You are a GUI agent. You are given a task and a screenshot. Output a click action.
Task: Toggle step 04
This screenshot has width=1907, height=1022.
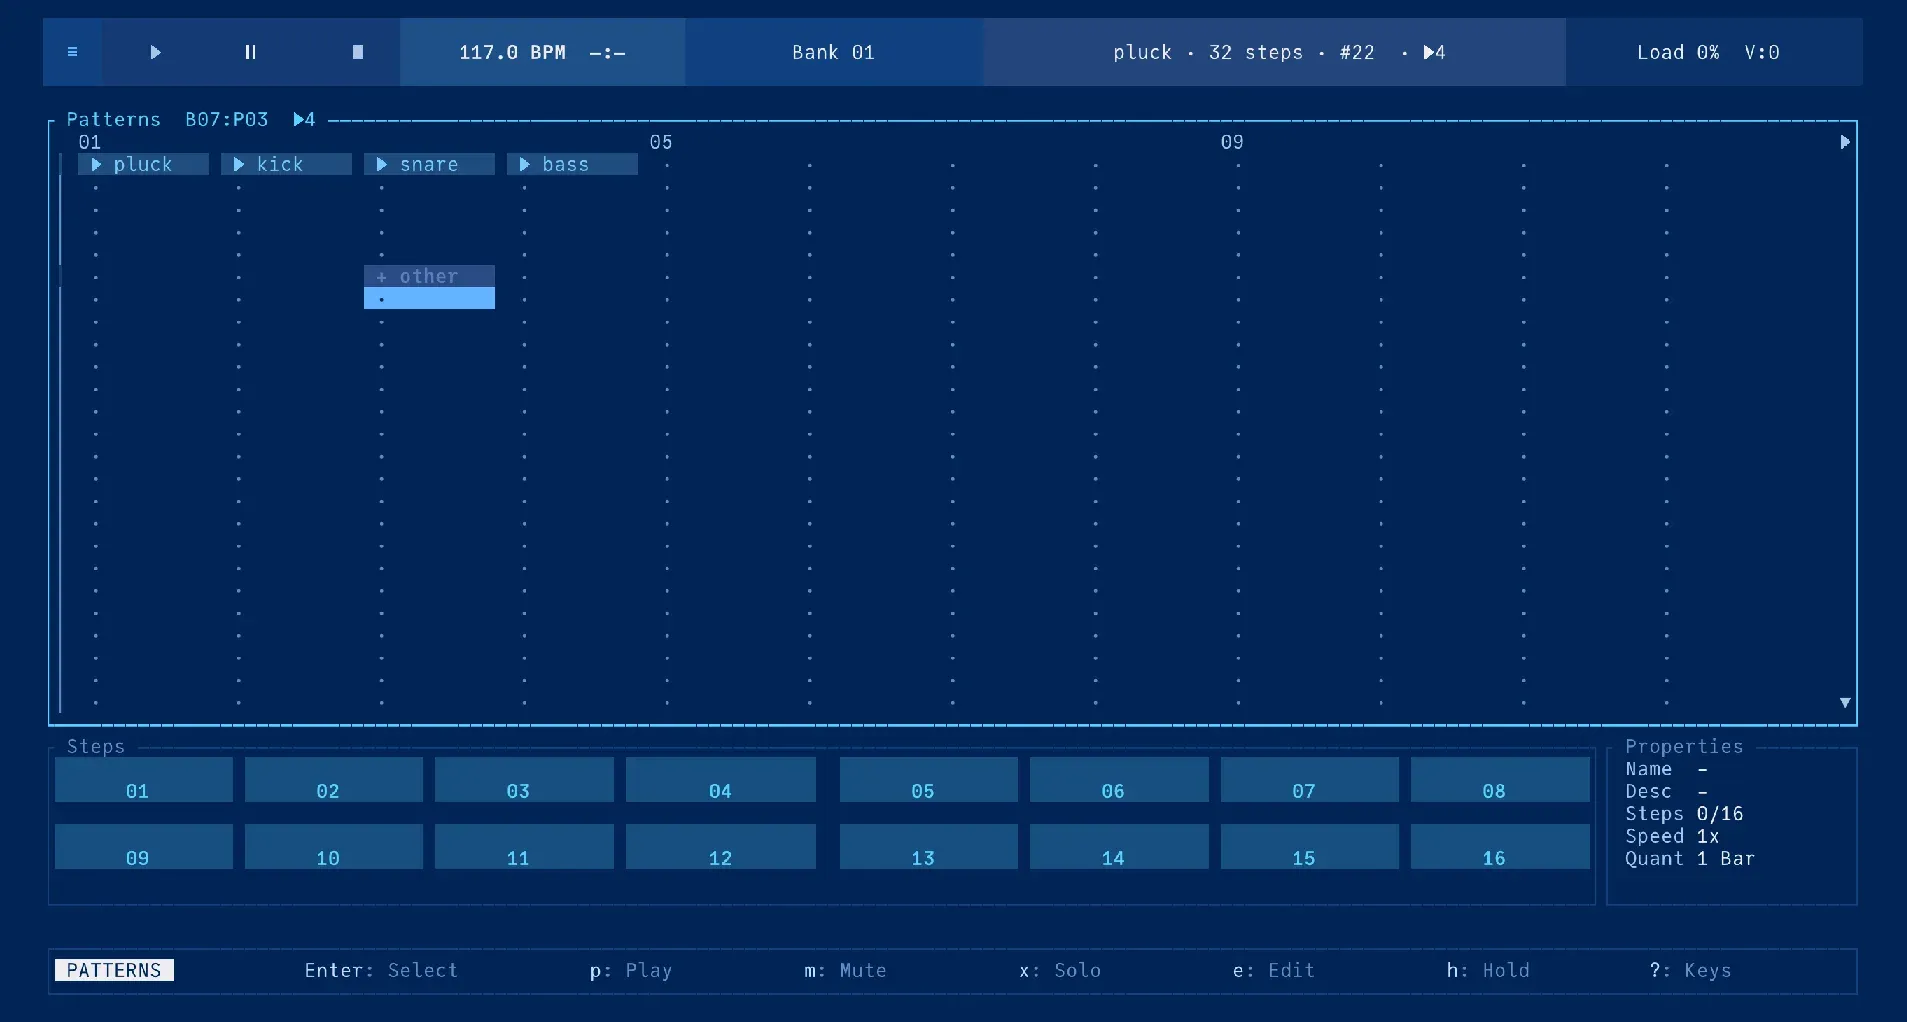[721, 779]
